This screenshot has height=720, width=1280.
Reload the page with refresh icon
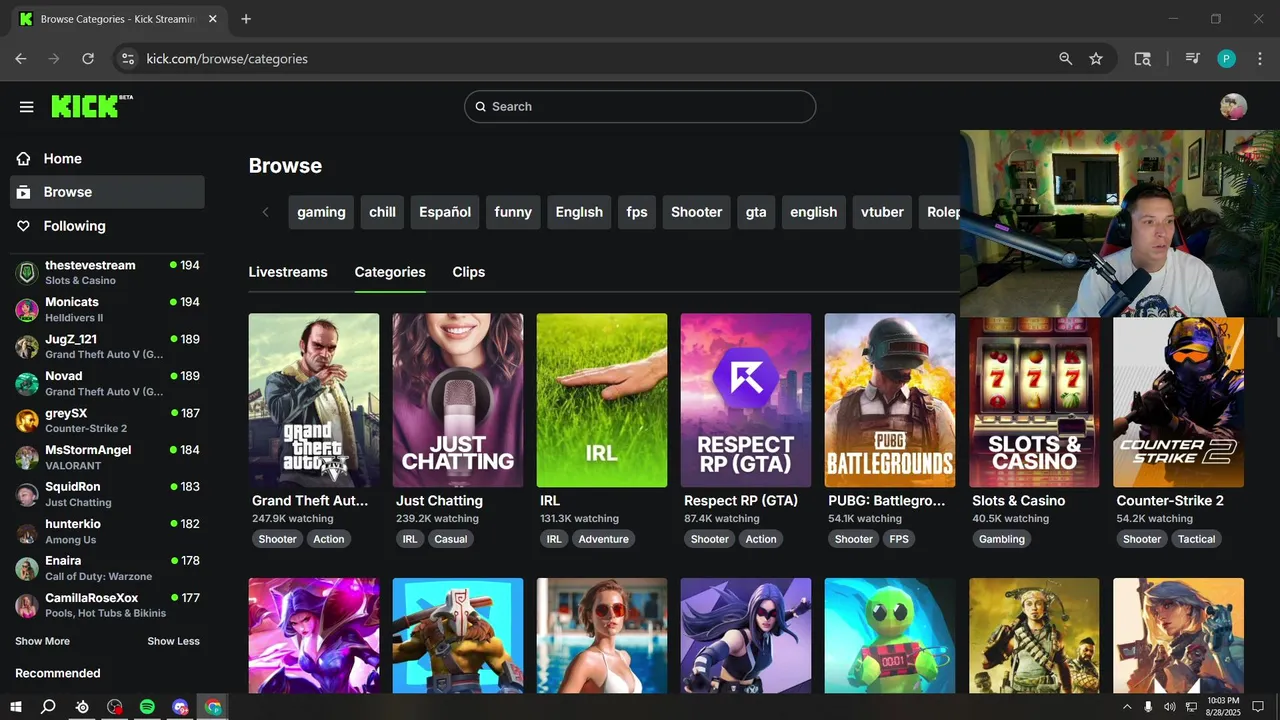88,59
